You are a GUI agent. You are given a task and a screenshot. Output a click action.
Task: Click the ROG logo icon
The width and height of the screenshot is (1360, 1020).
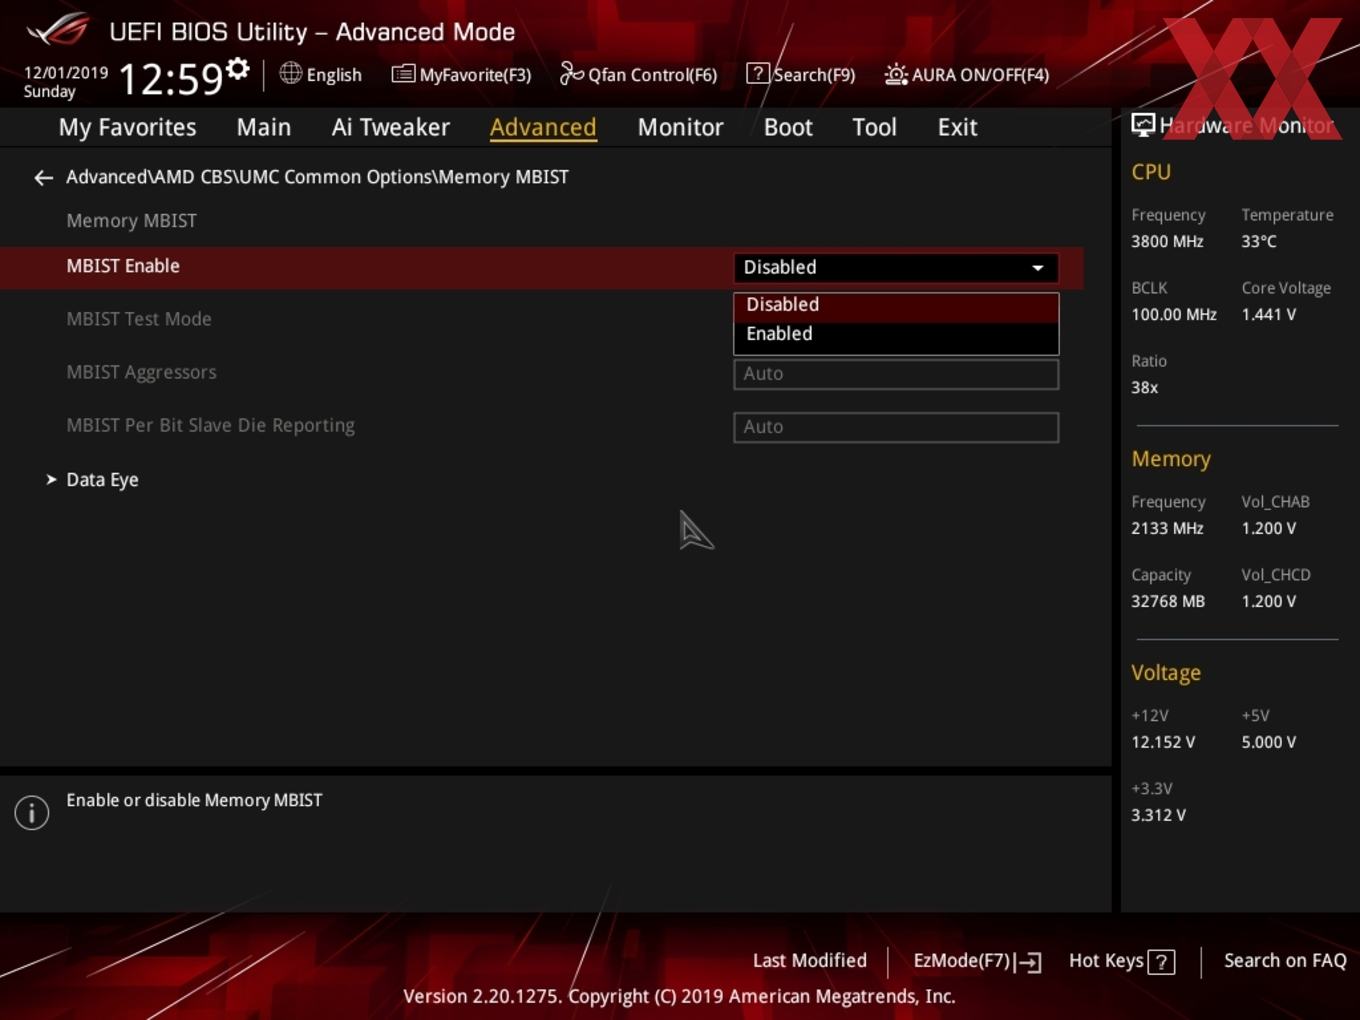pos(58,30)
